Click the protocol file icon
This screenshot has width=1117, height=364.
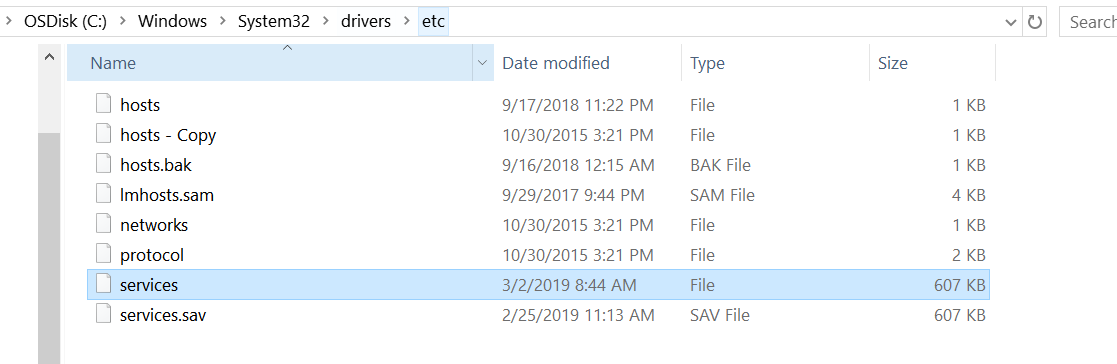click(104, 254)
